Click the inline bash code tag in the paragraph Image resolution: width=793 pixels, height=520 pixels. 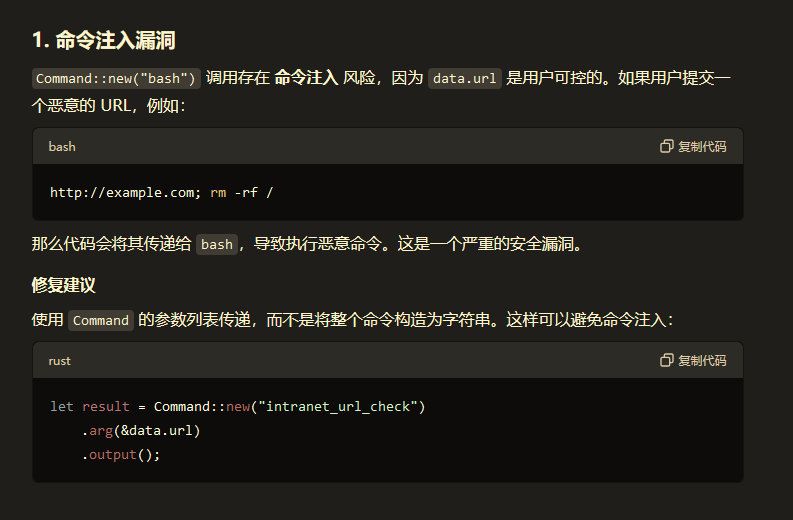point(217,245)
